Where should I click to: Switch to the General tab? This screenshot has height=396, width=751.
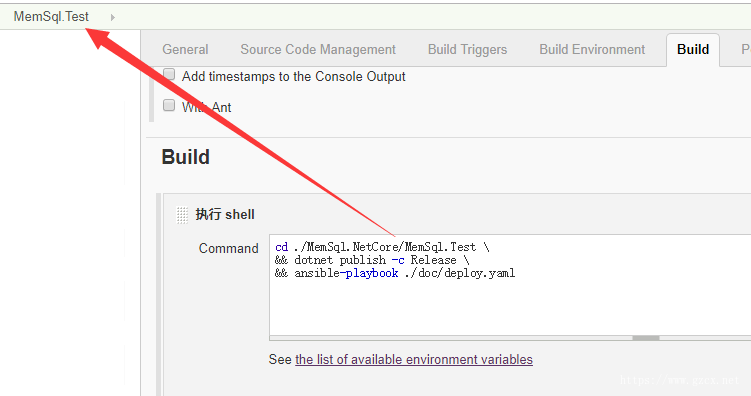[x=185, y=49]
